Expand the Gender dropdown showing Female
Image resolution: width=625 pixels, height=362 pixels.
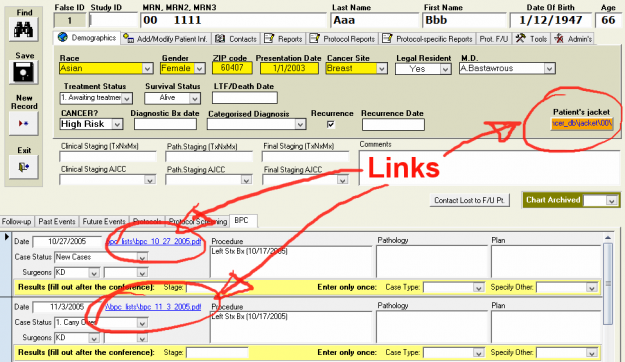point(199,69)
